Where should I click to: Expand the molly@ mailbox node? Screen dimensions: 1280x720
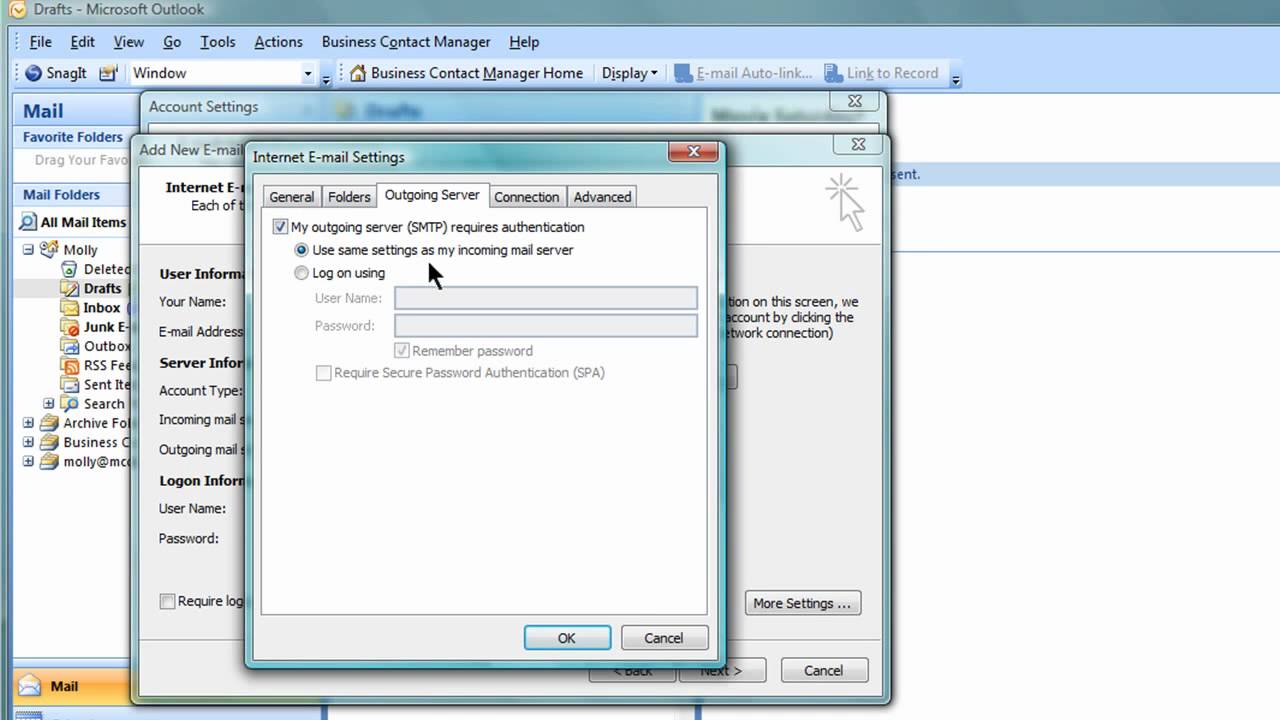point(28,462)
